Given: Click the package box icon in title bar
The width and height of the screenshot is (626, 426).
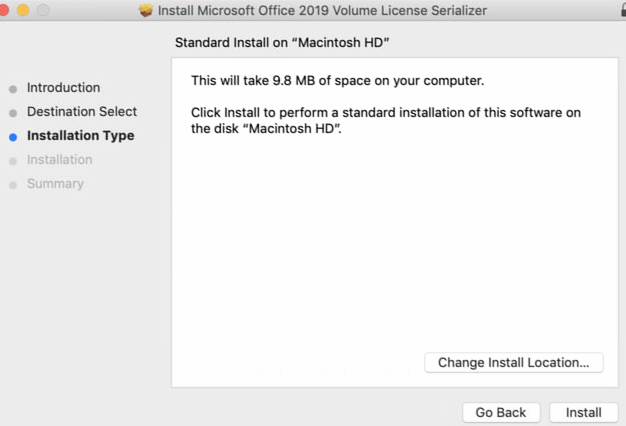Looking at the screenshot, I should [146, 10].
